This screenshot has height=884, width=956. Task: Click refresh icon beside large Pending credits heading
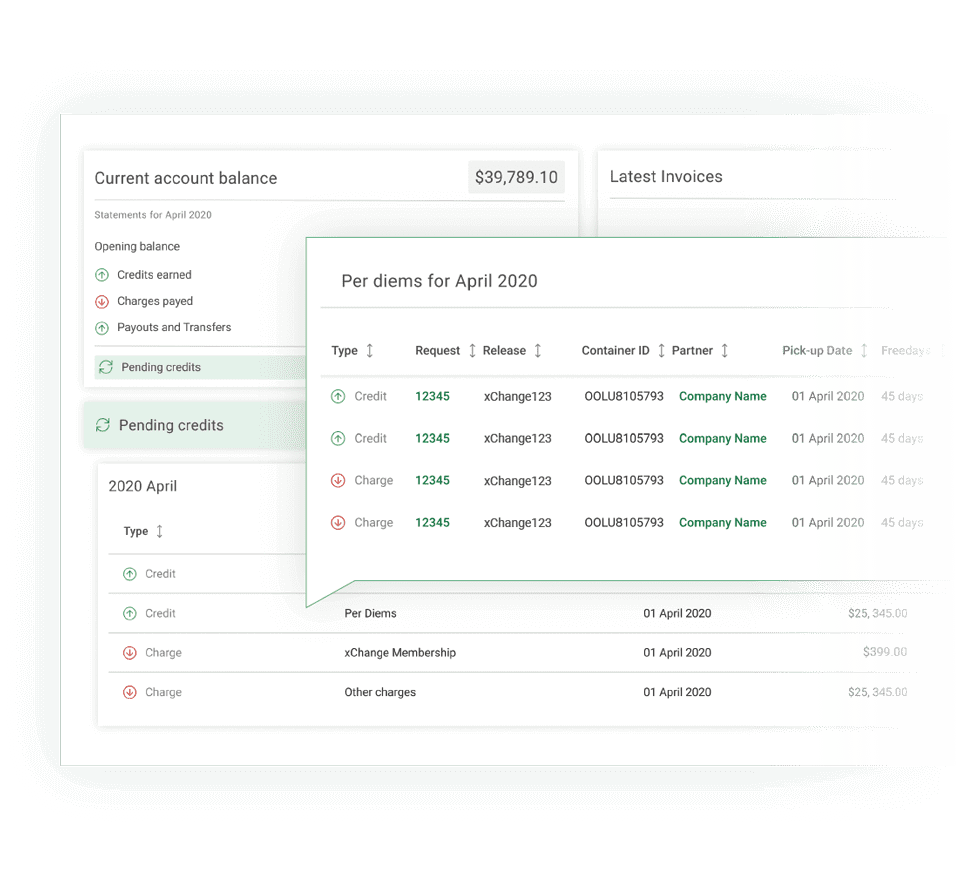click(x=103, y=425)
